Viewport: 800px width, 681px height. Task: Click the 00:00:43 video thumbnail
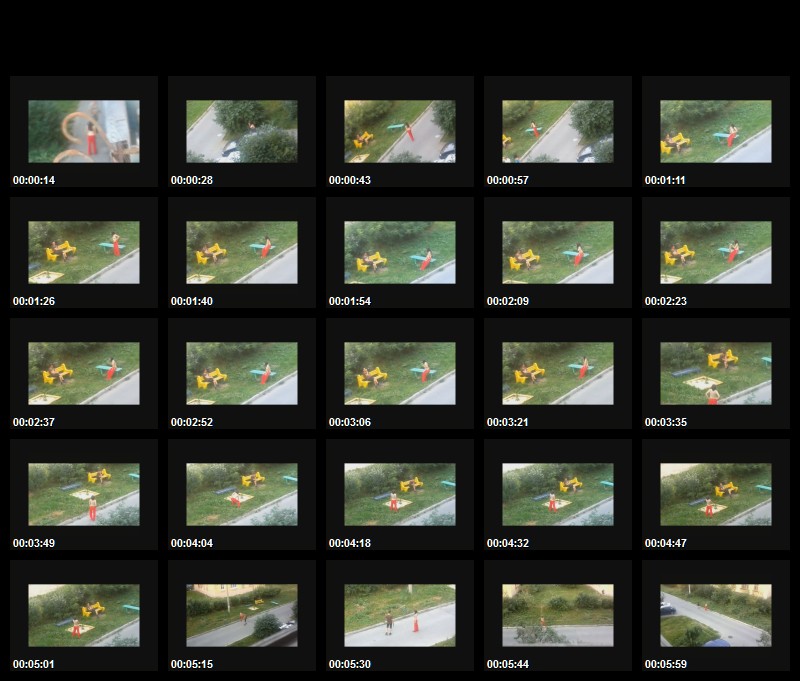click(x=400, y=131)
